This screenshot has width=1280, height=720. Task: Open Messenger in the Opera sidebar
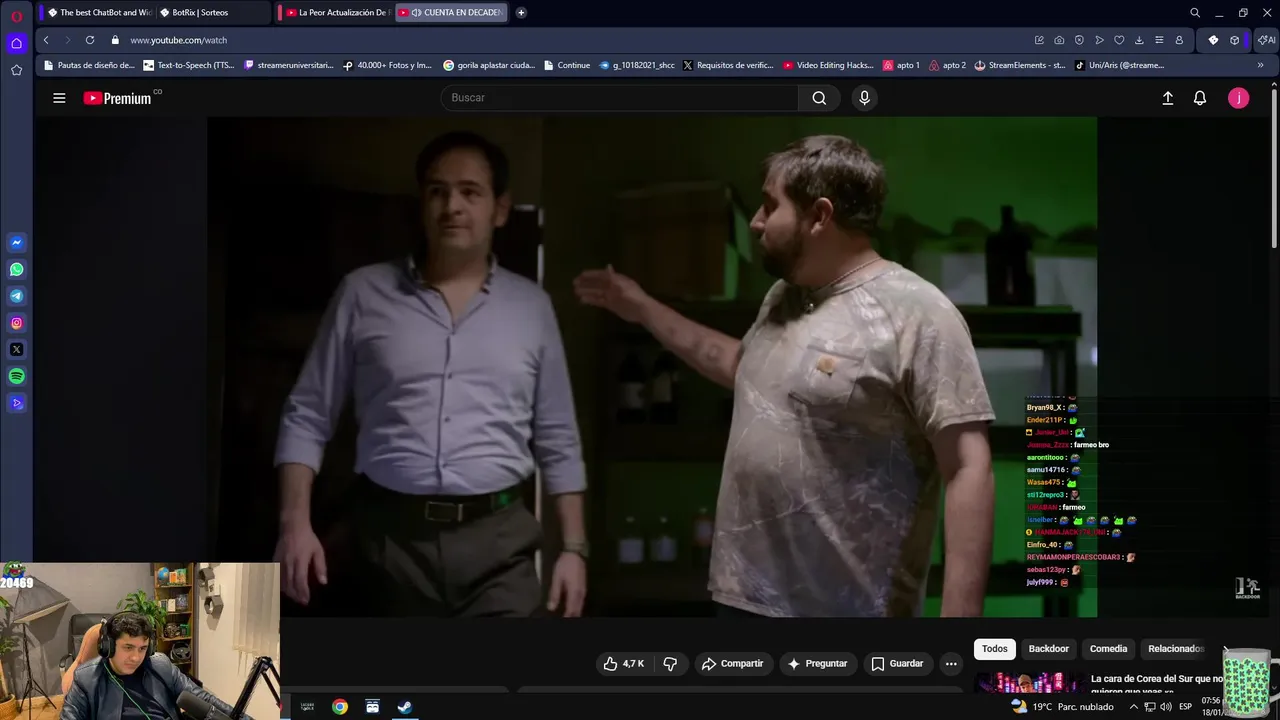(16, 243)
